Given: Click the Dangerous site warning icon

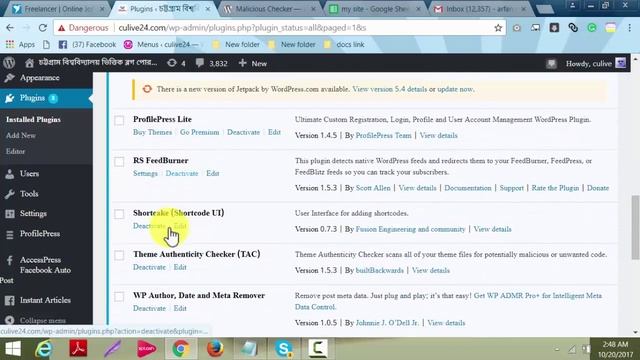Looking at the screenshot, I should pos(62,28).
